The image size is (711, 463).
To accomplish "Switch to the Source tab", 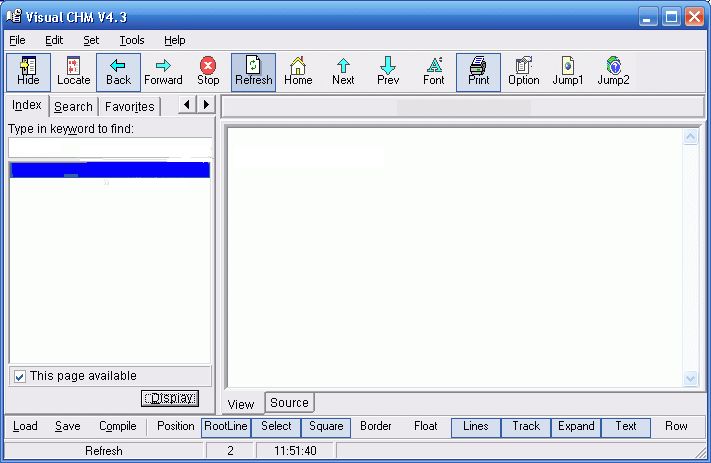I will coord(289,403).
